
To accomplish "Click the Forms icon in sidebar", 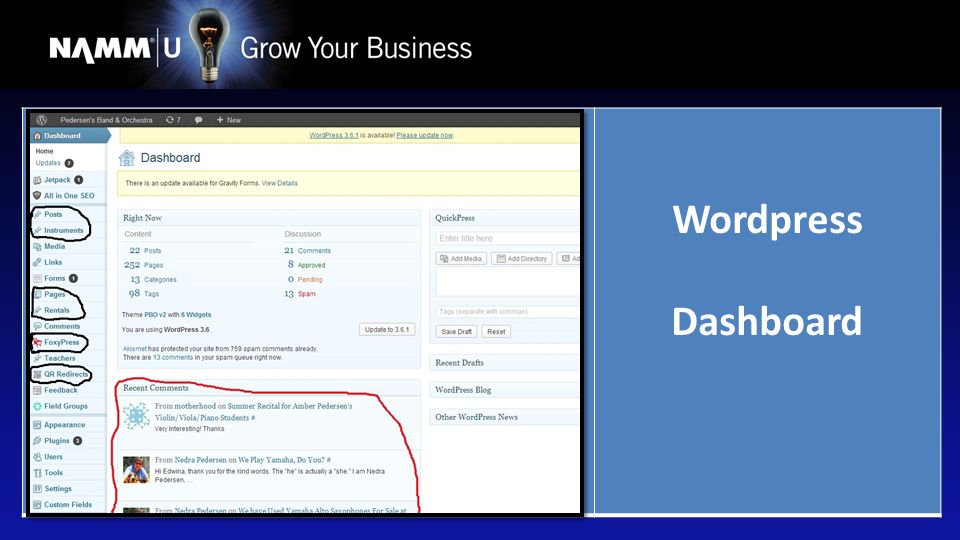I will point(37,278).
